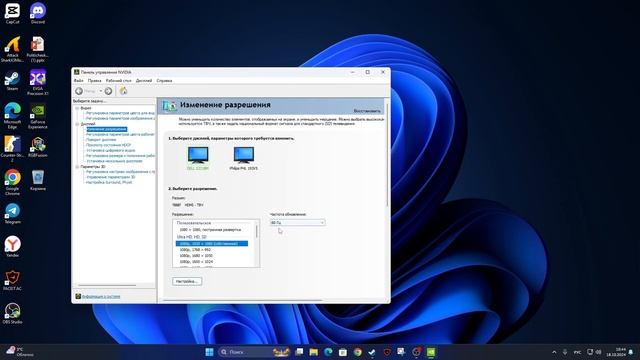This screenshot has width=640, height=360.
Task: Select 1080p, 1768 × 992 resolution
Action: 195,249
